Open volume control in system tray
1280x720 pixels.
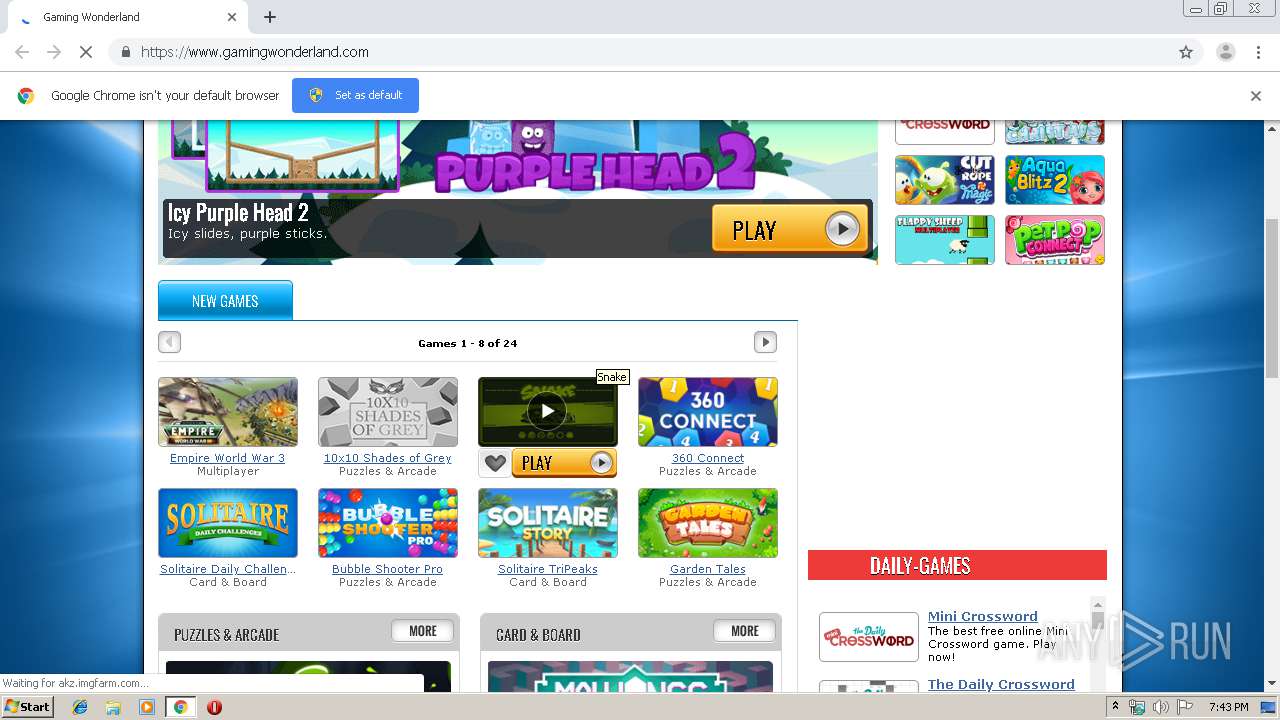click(1160, 707)
